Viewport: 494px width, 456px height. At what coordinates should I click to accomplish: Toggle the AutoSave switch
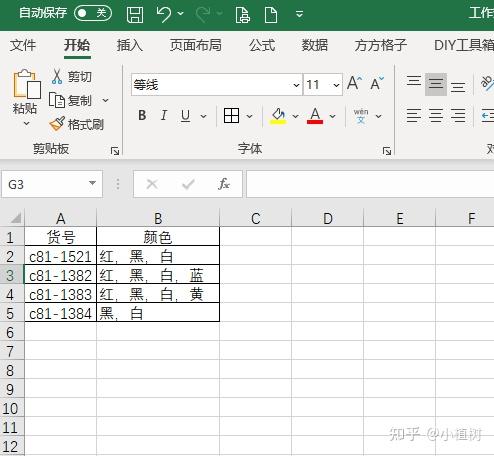tap(93, 13)
